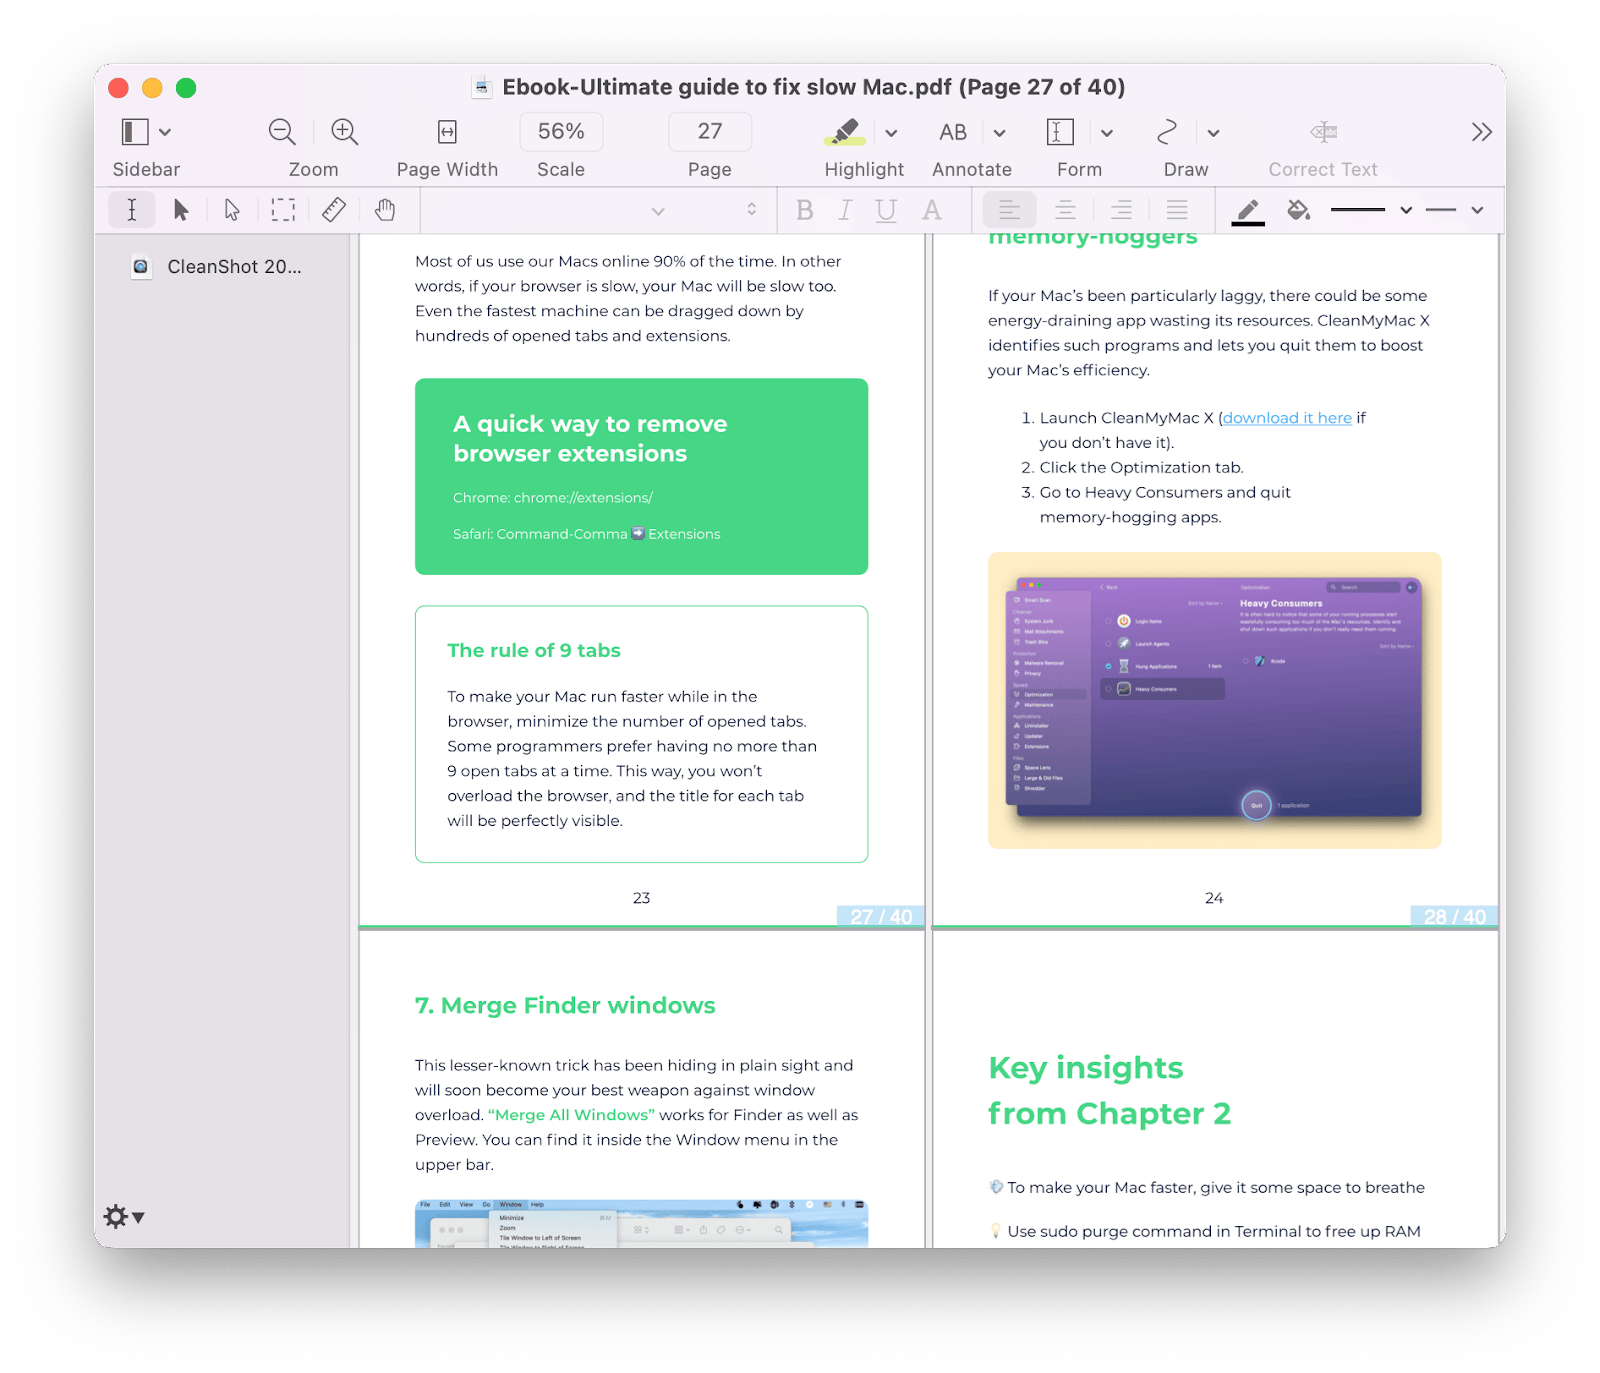Click printed page number 23
The image size is (1600, 1373).
pyautogui.click(x=641, y=898)
